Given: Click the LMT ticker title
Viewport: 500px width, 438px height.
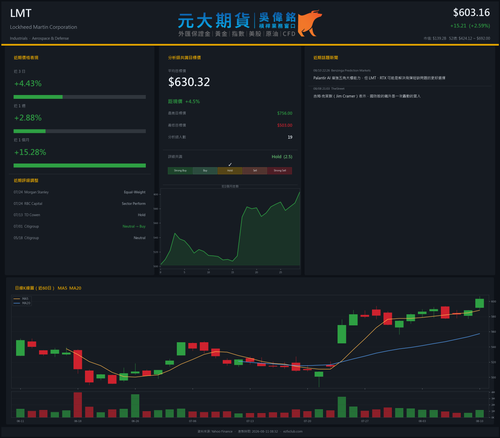Looking at the screenshot, I should (x=21, y=13).
